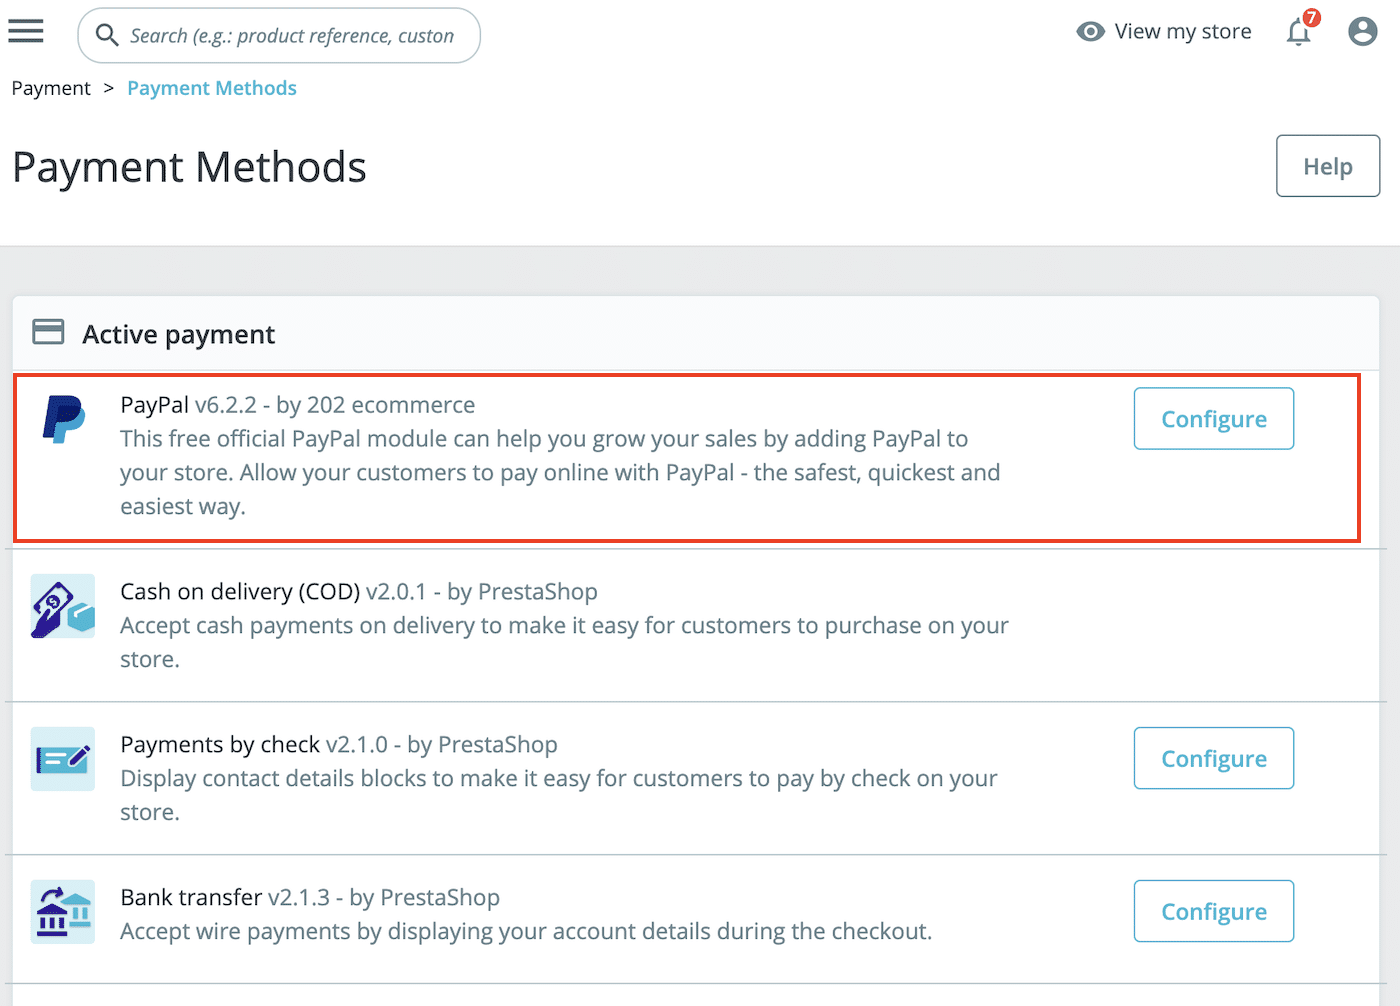Click the Active payment card icon

coord(47,330)
